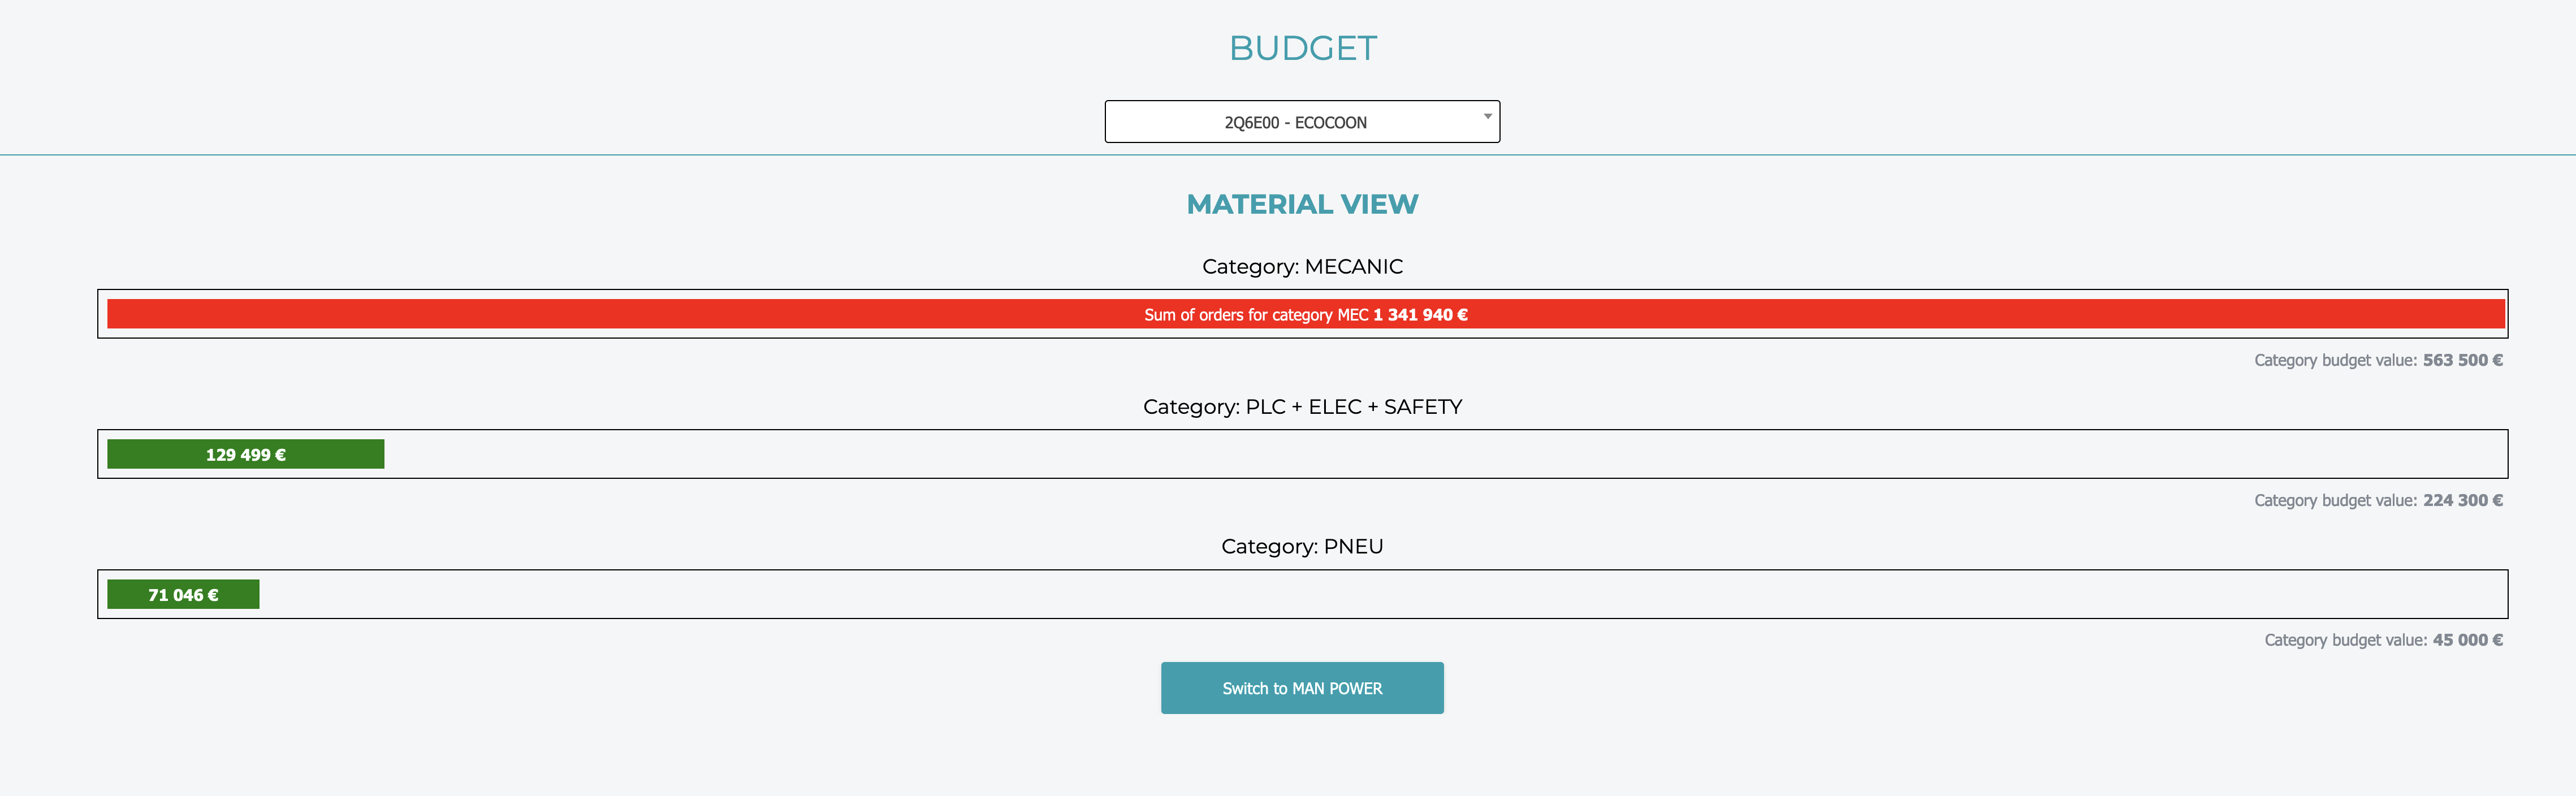The image size is (2576, 796).
Task: Select the Category: MECANIC label
Action: [1302, 267]
